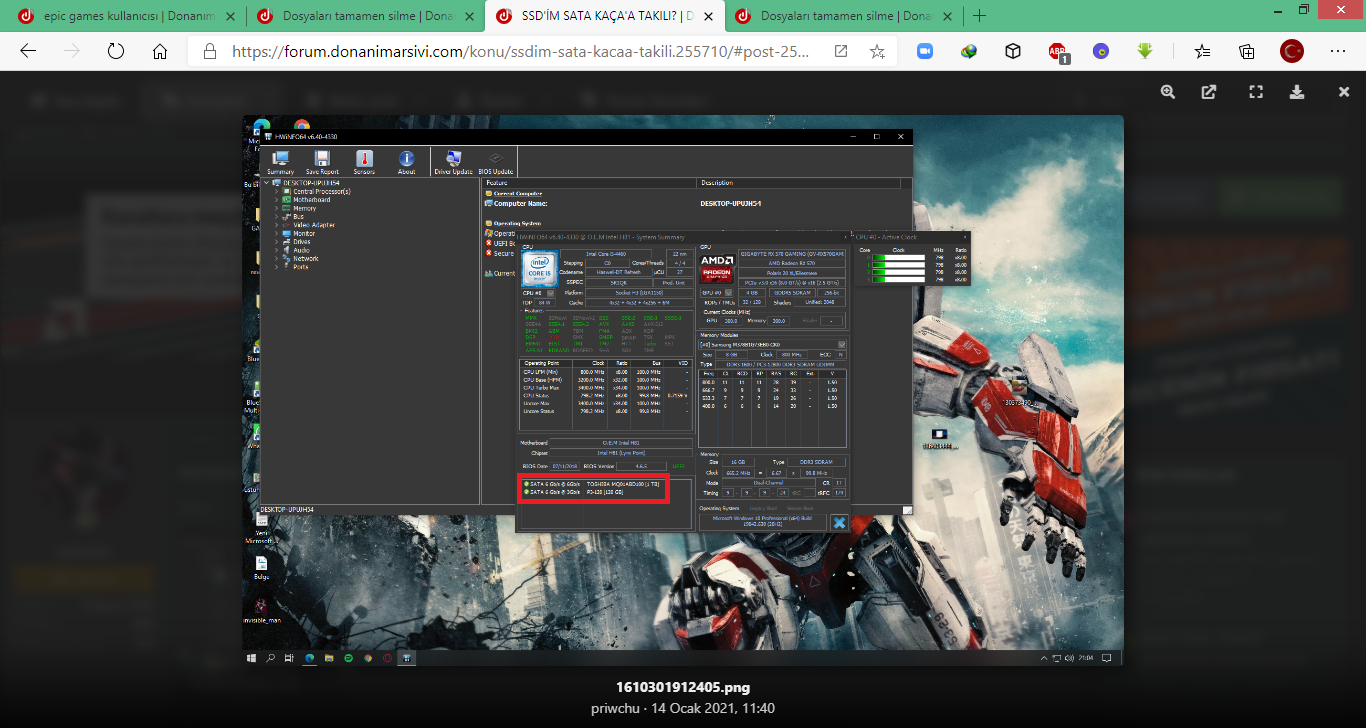This screenshot has height=728, width=1366.
Task: Click HWiNFO About icon in the image
Action: pos(406,162)
